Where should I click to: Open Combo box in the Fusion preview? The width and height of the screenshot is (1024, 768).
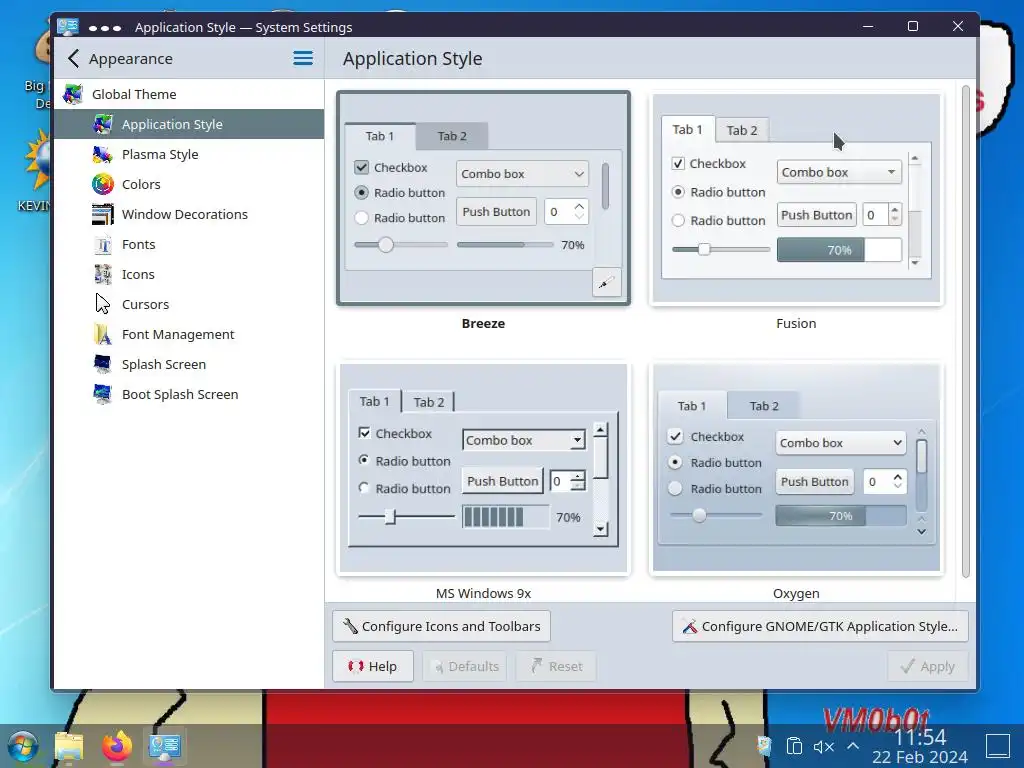pyautogui.click(x=839, y=172)
